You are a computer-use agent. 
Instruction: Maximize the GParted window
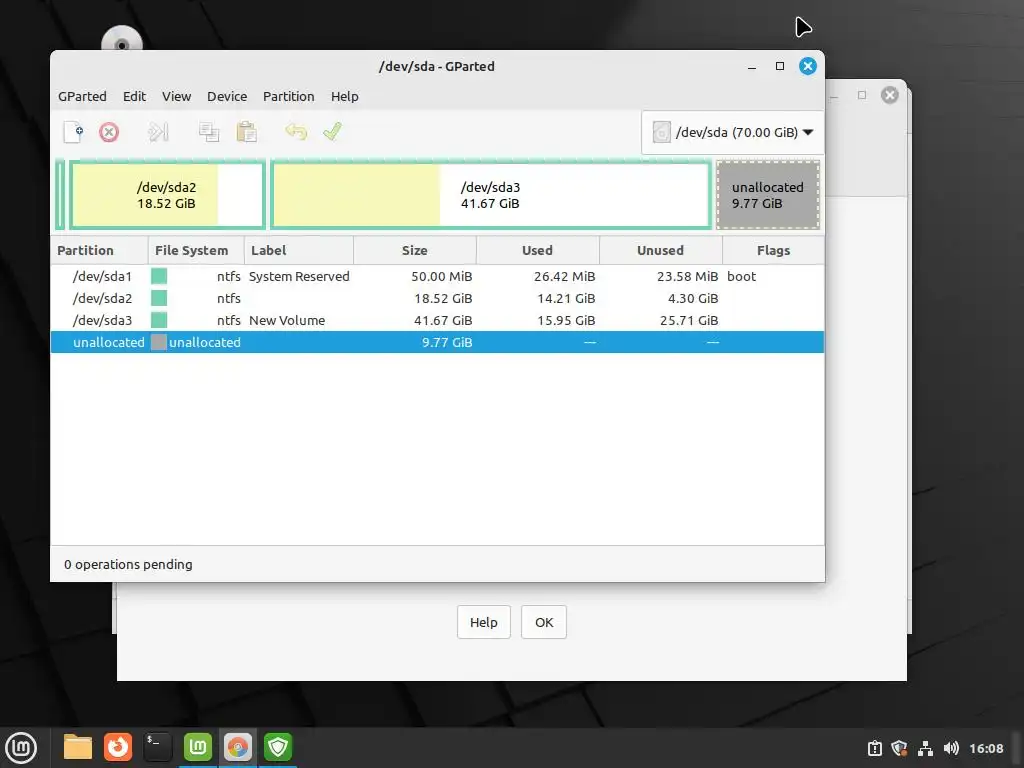tap(780, 66)
